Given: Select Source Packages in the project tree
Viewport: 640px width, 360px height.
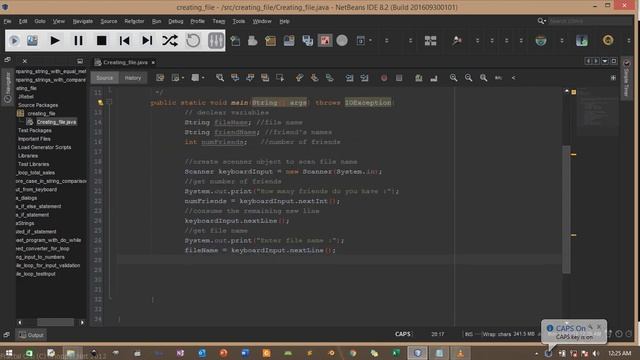Looking at the screenshot, I should point(38,105).
